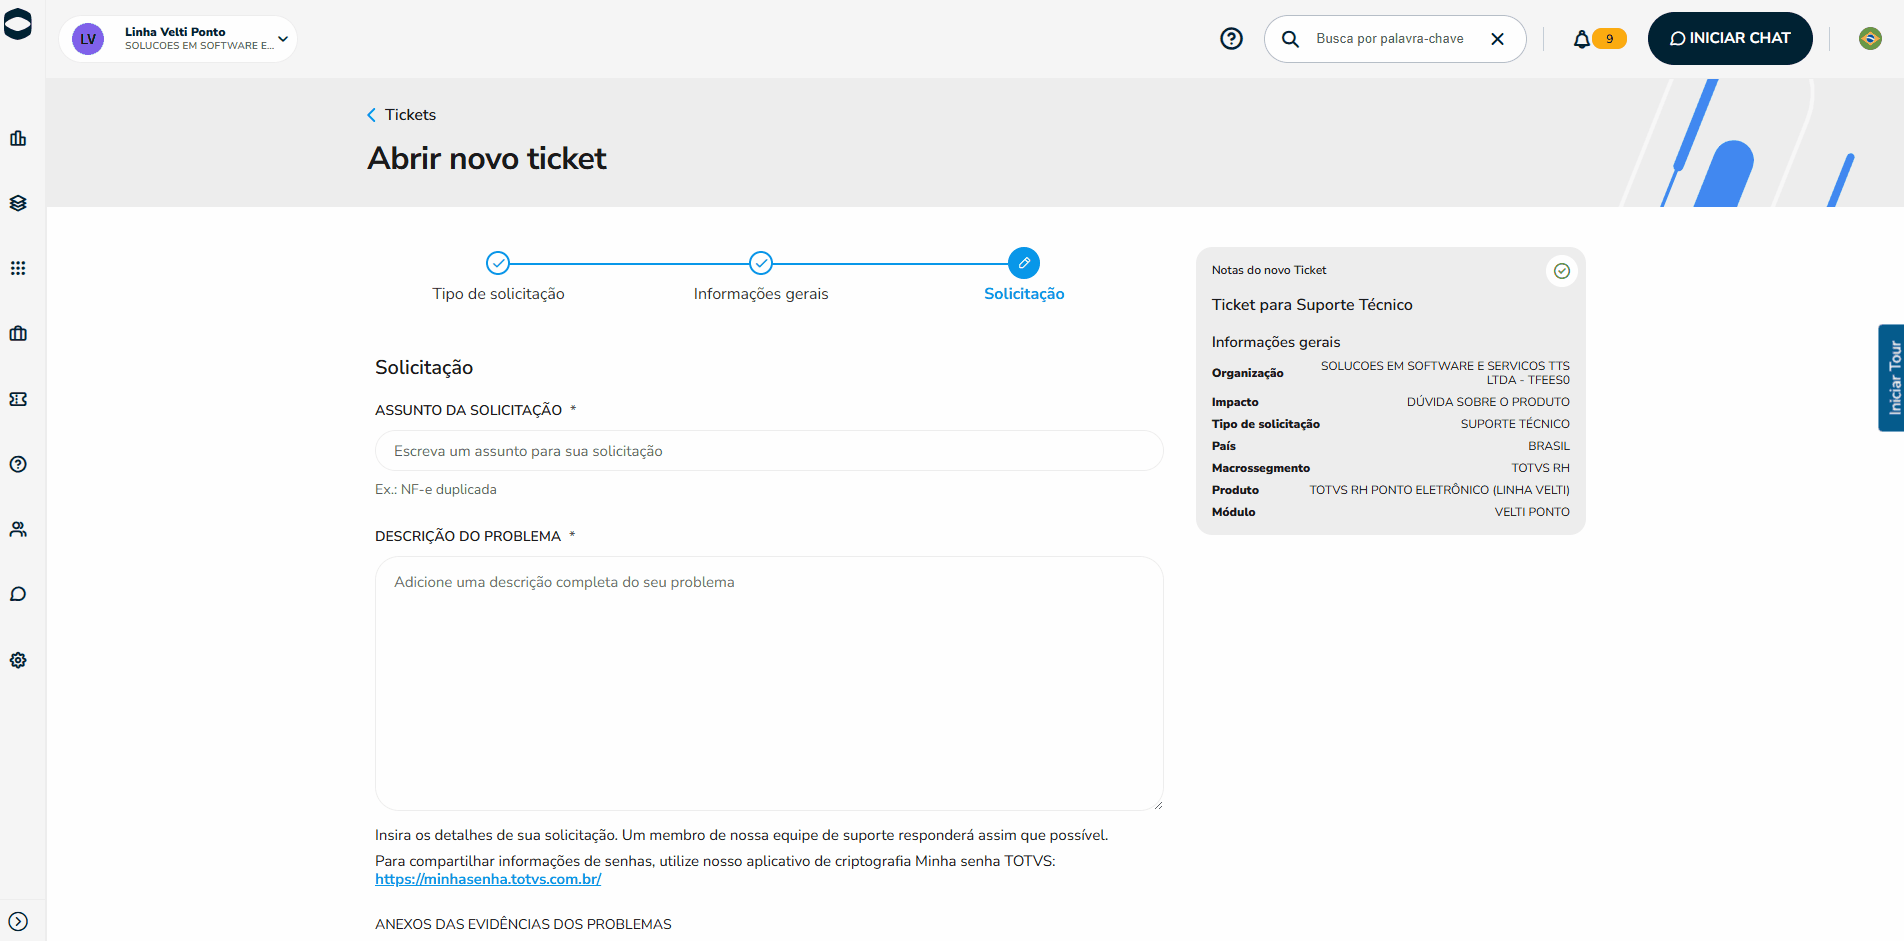1904x941 pixels.
Task: Click the DÚVIDA SOBRE O PRODUTO impact value
Action: pos(1488,402)
